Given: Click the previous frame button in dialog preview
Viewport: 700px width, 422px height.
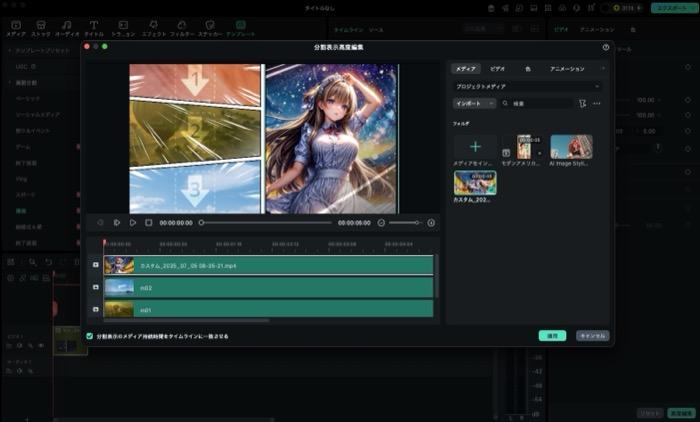Looking at the screenshot, I should coord(100,222).
